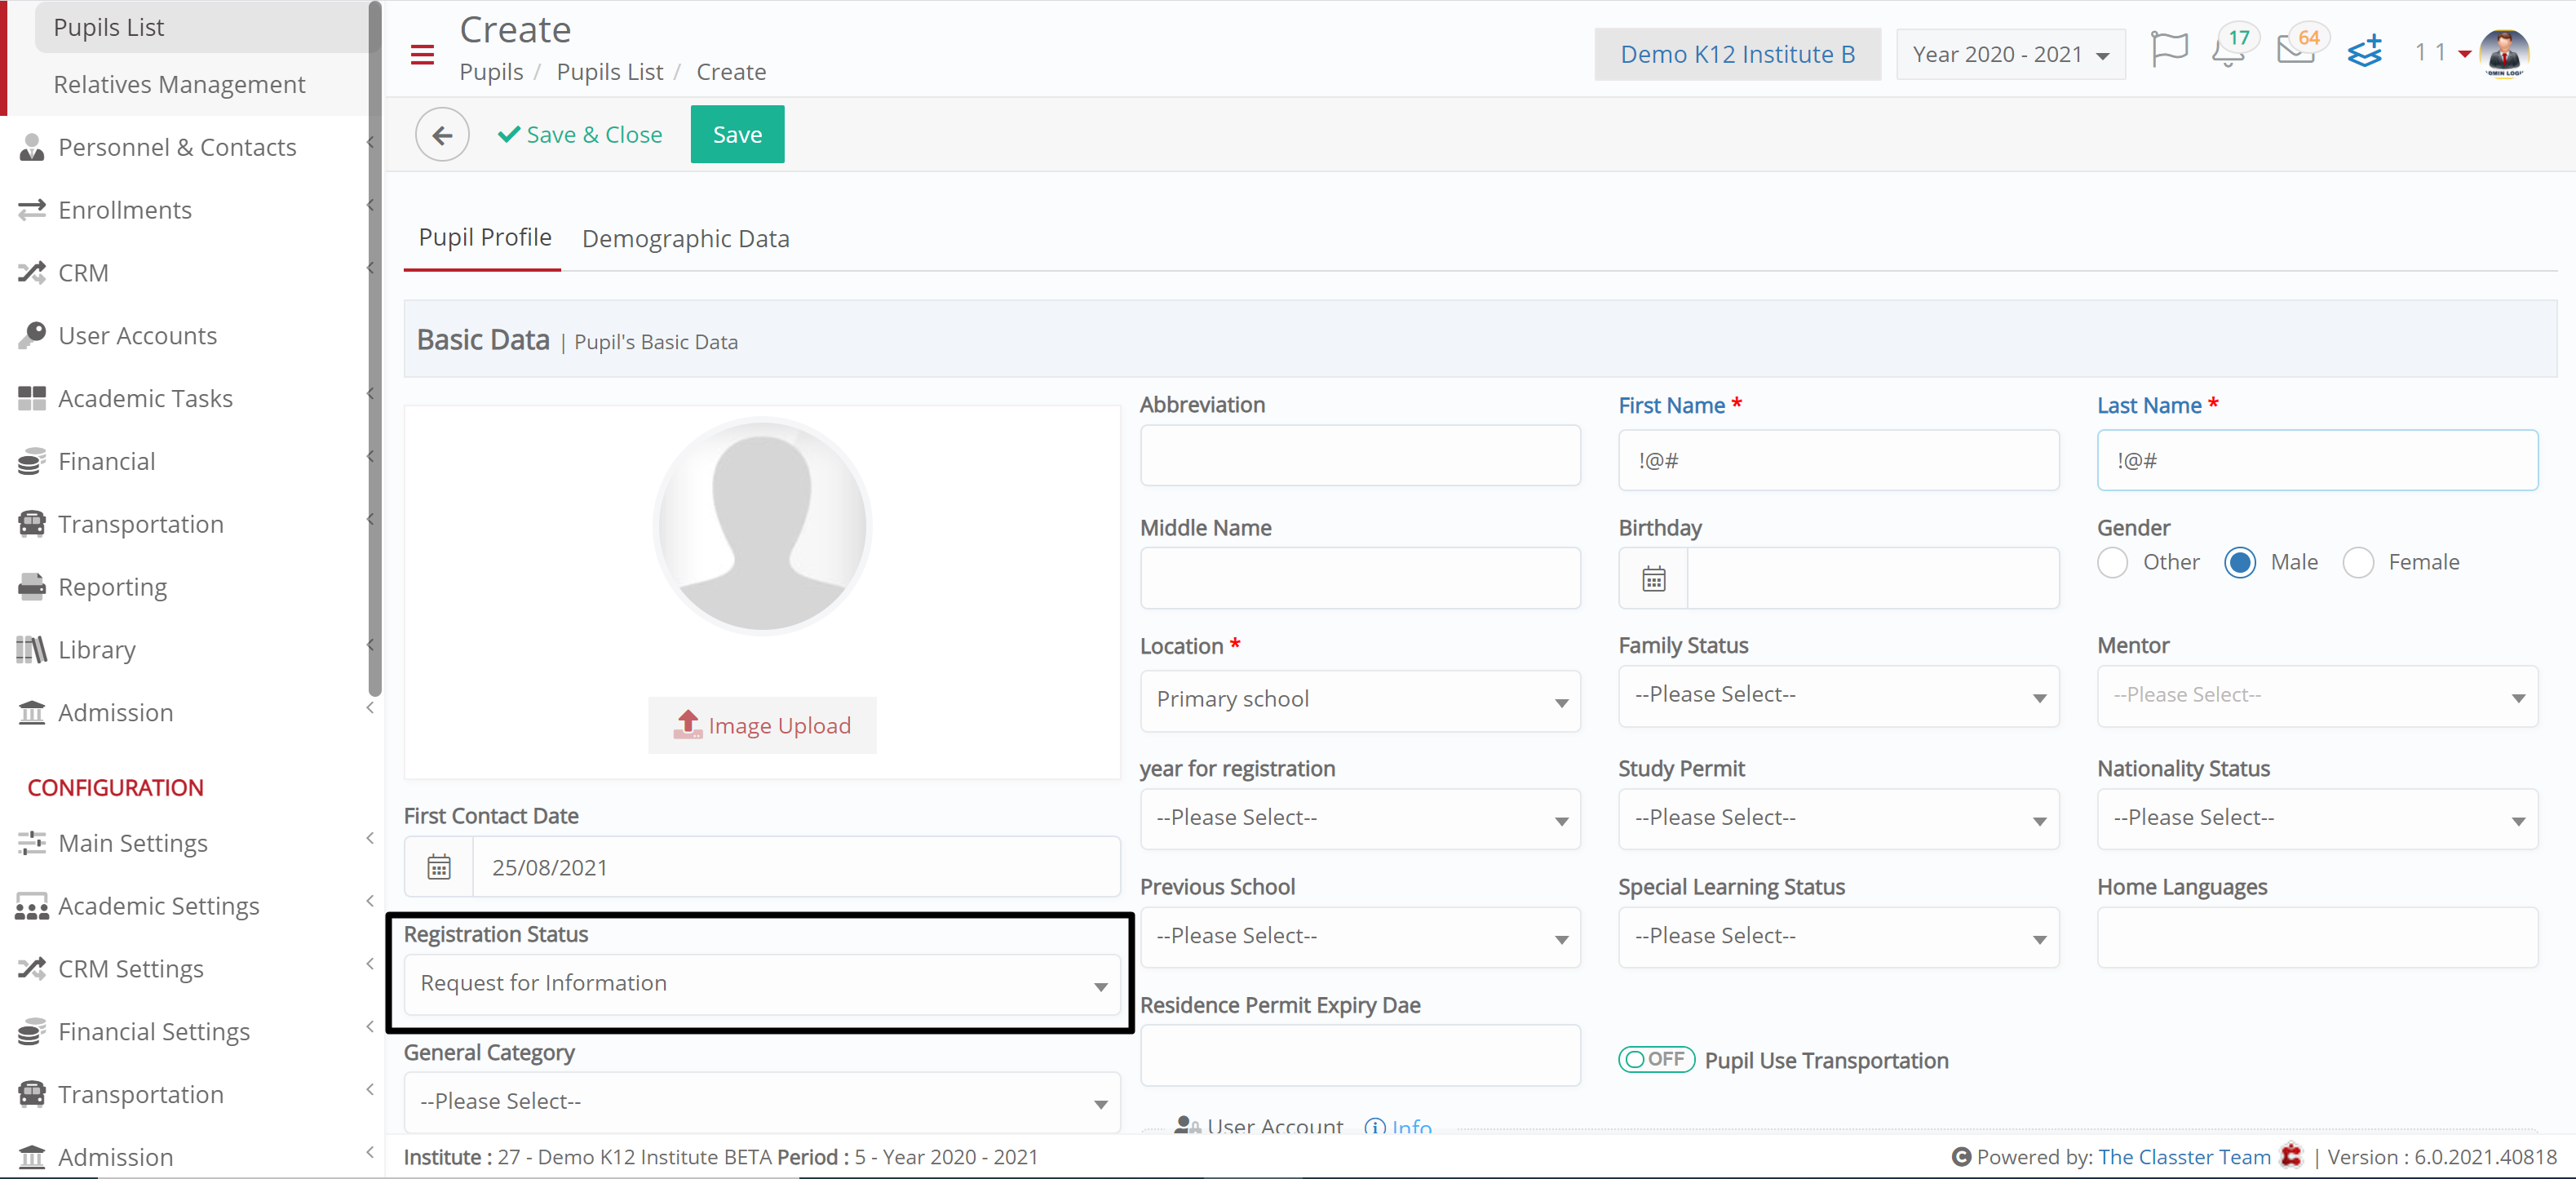Click the green Save button
2576x1179 pixels.
click(x=737, y=134)
